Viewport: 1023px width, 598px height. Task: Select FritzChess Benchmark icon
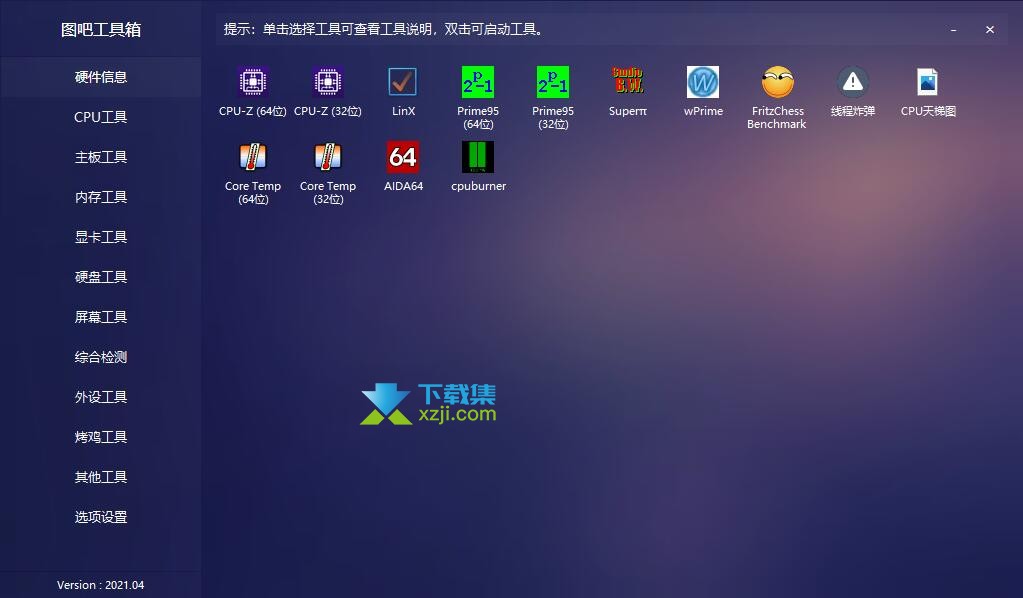pos(777,82)
